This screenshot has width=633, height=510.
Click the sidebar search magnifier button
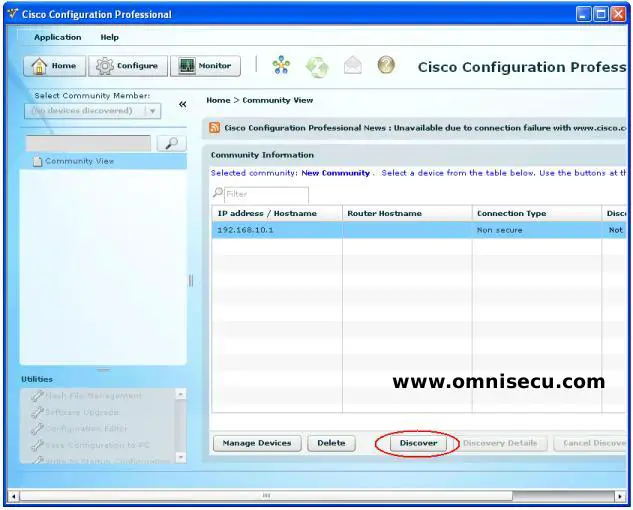[x=172, y=143]
